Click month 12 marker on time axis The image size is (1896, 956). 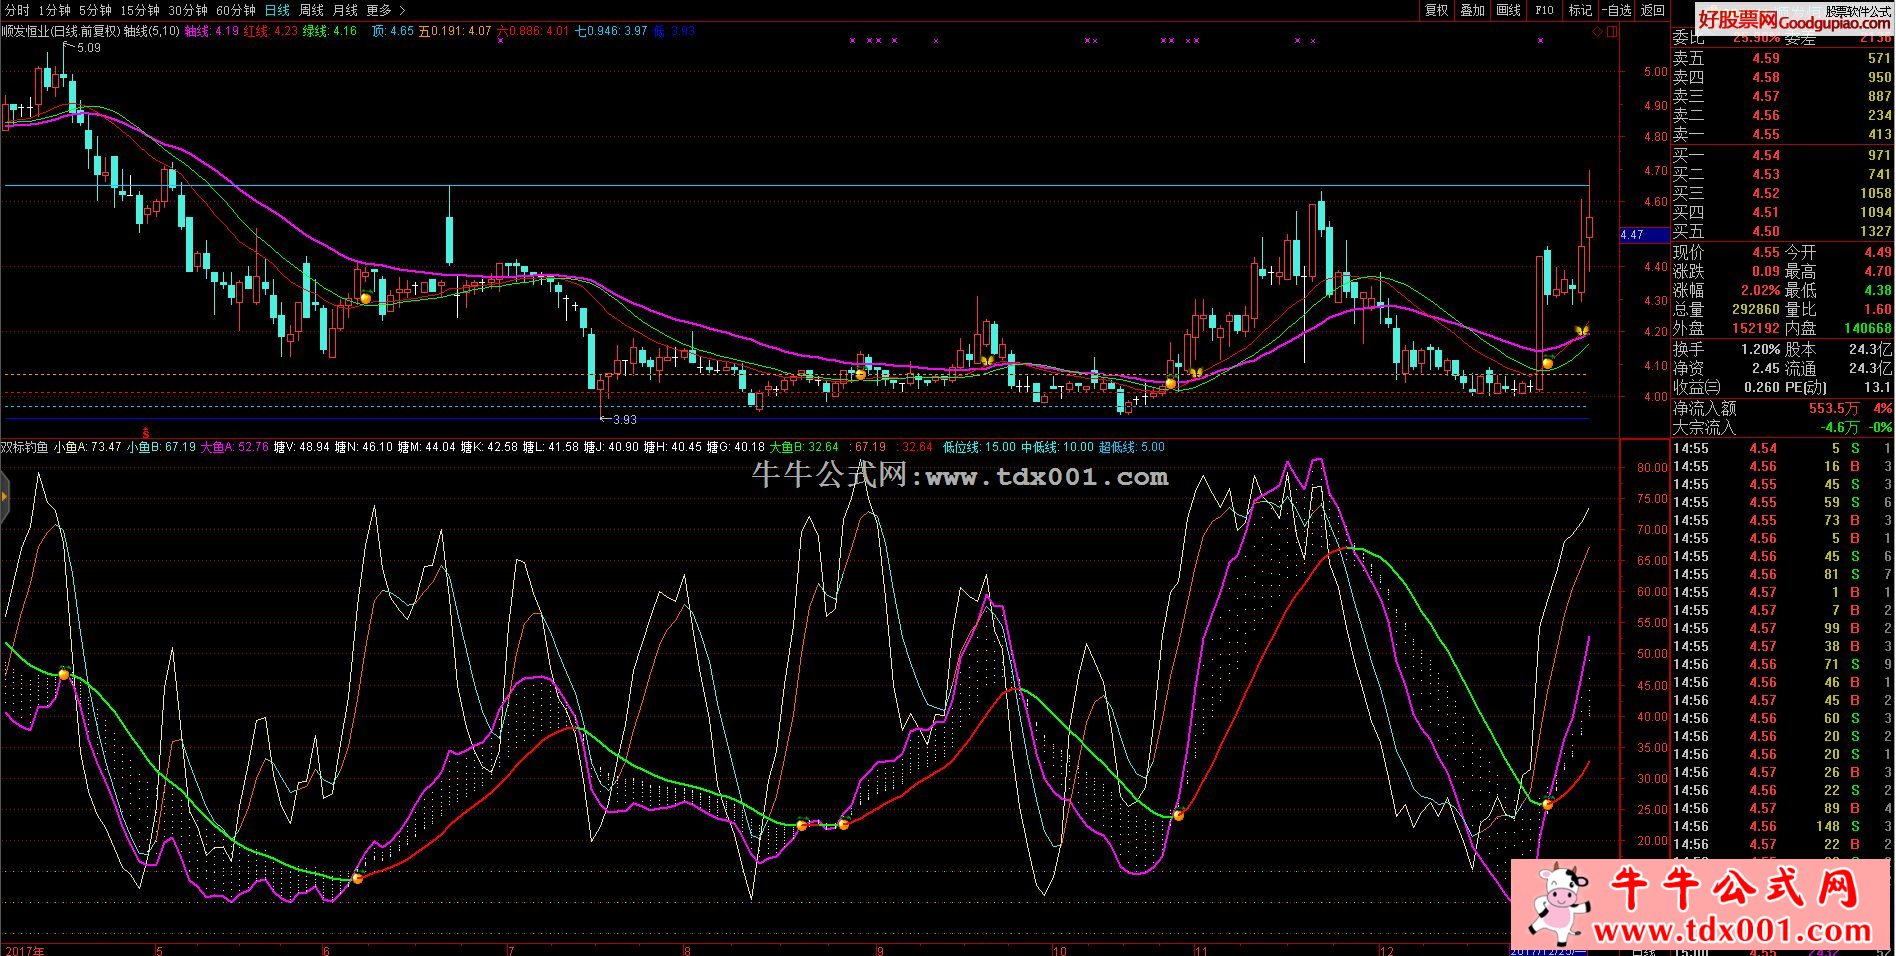[x=1386, y=950]
